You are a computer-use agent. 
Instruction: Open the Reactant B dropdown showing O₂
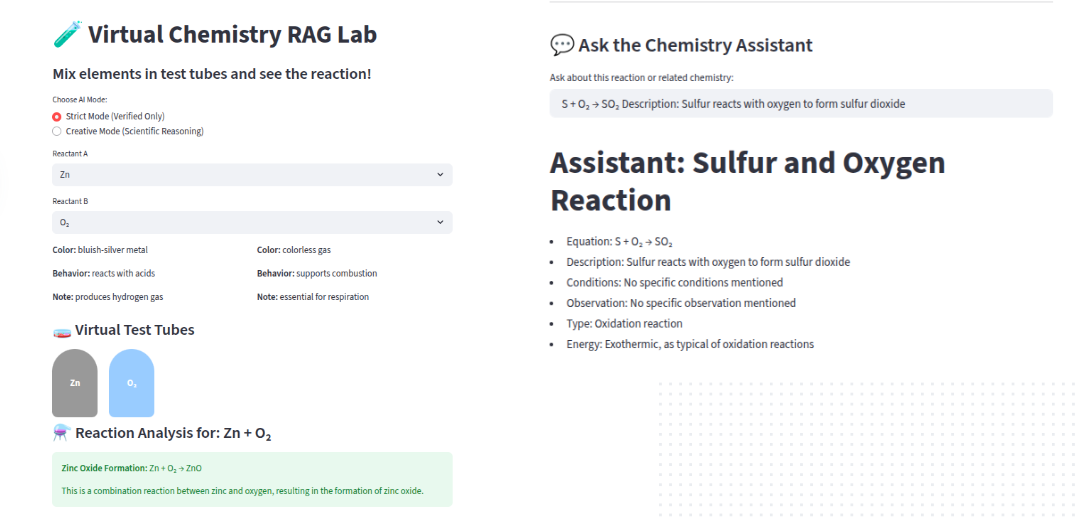coord(252,222)
